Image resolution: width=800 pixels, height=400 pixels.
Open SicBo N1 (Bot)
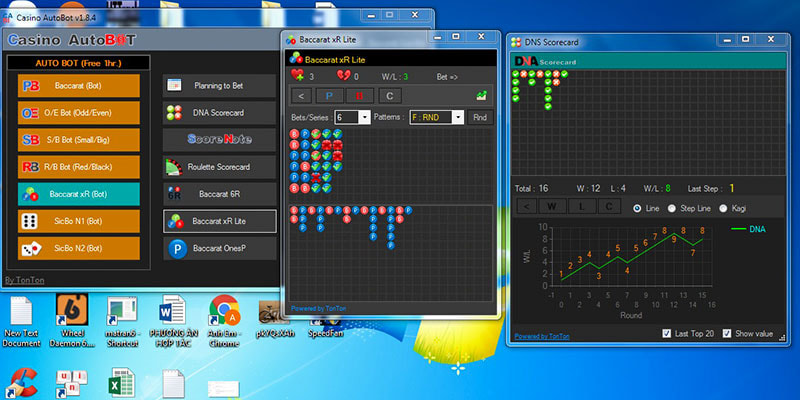pyautogui.click(x=79, y=221)
